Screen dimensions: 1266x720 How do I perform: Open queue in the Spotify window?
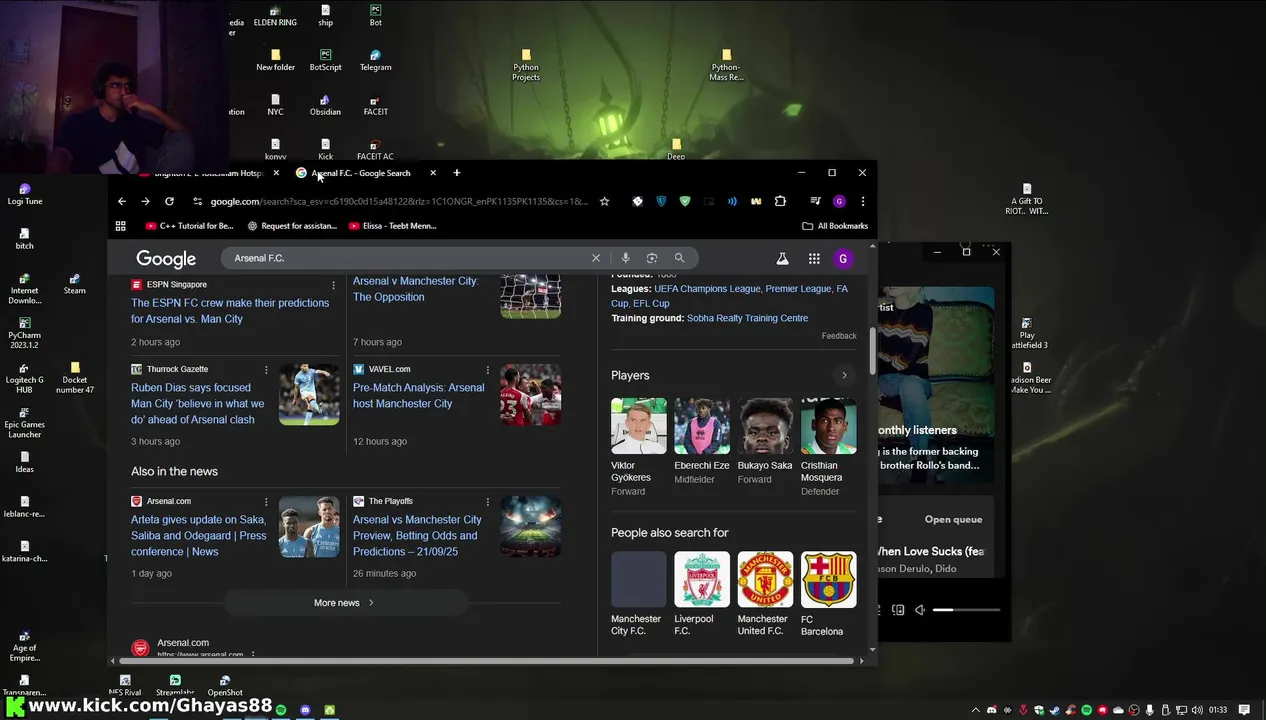[953, 520]
